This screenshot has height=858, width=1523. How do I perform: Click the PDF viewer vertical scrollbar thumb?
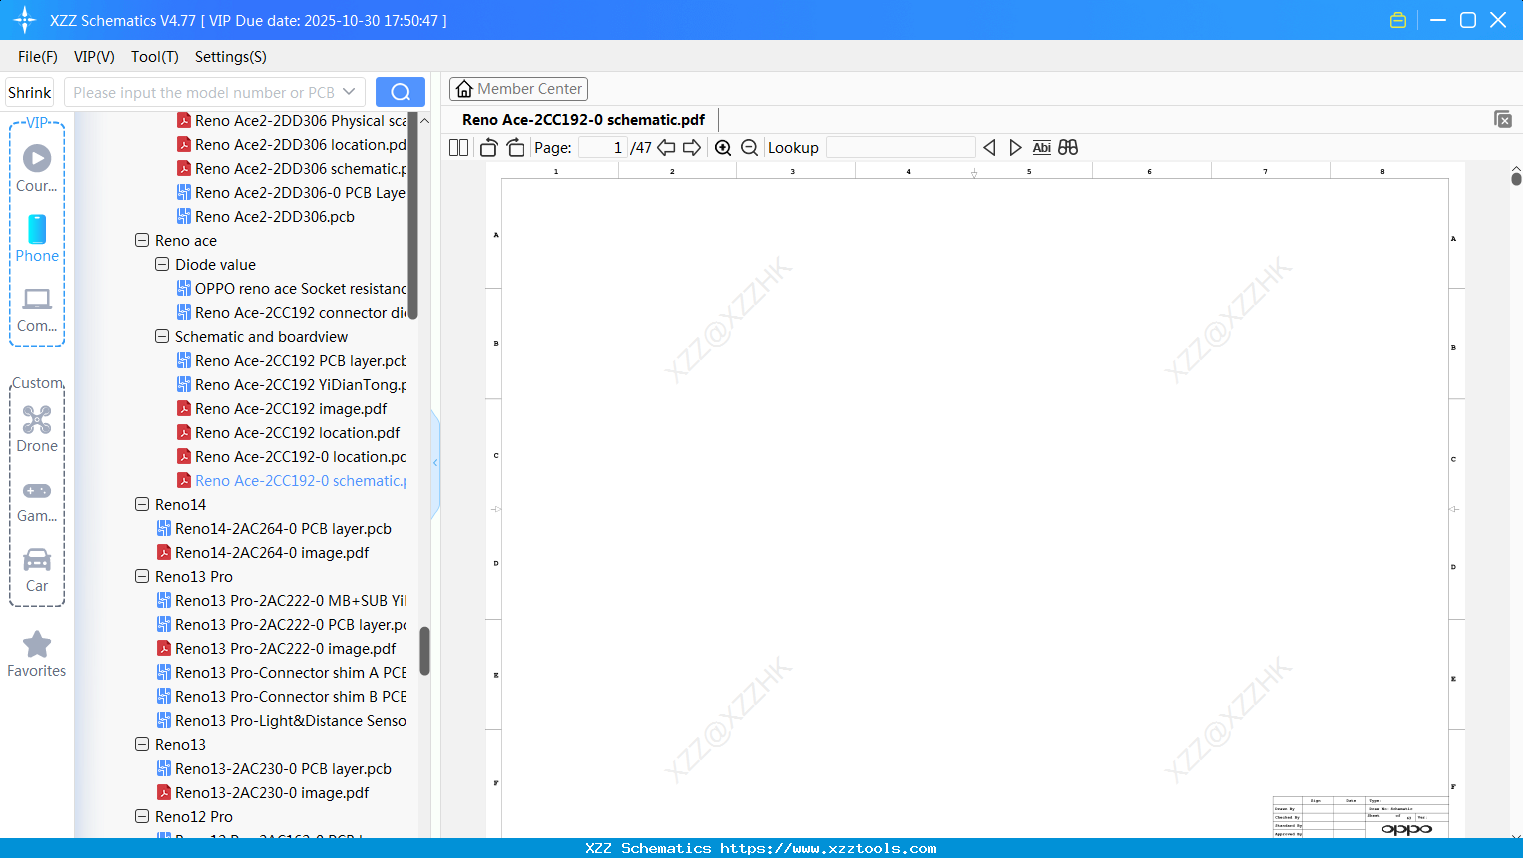tap(1516, 178)
